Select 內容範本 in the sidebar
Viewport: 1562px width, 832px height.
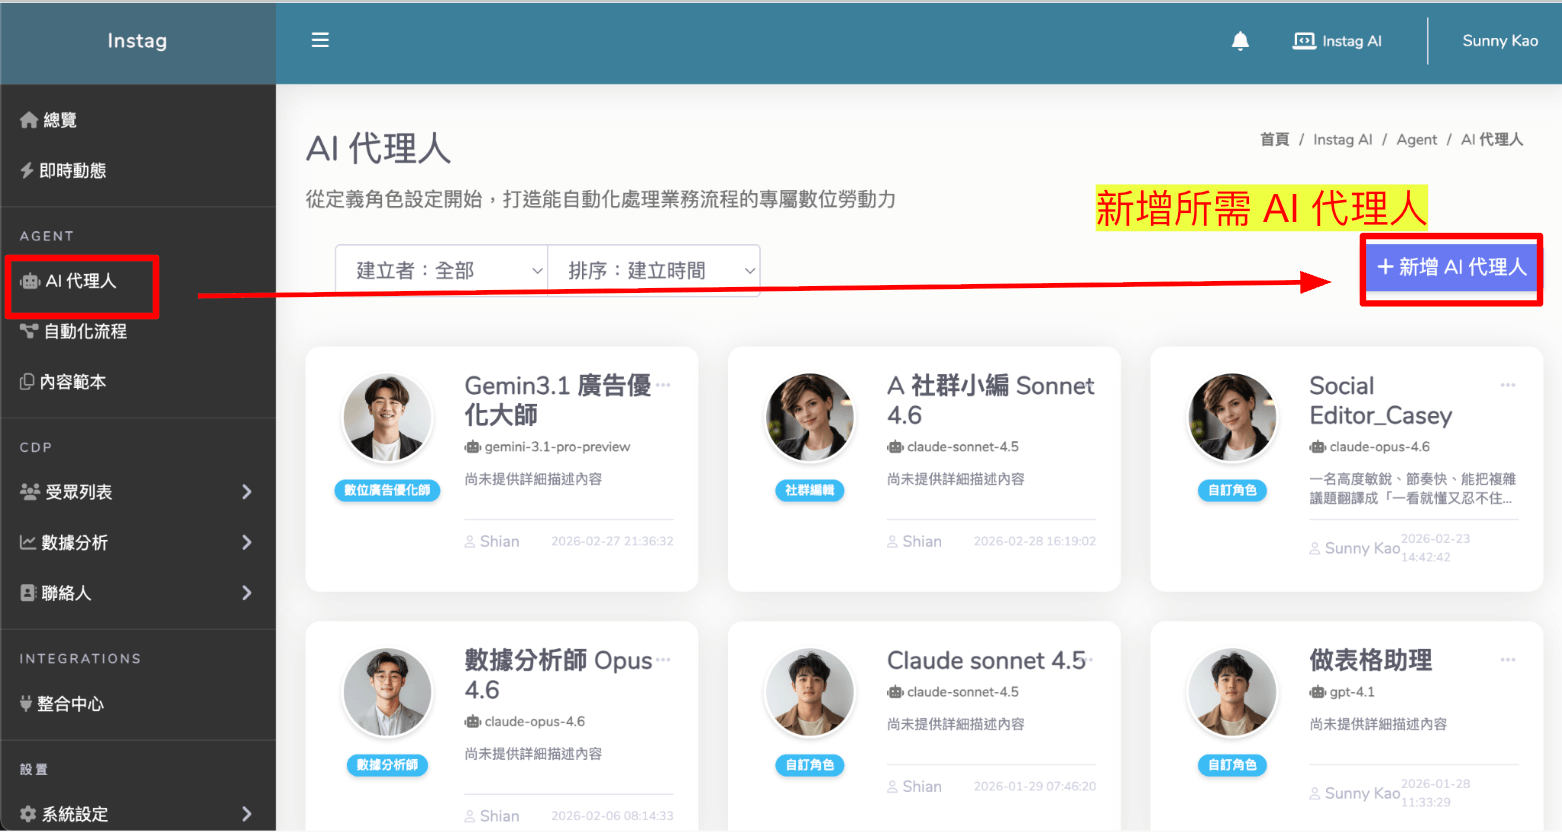pyautogui.click(x=72, y=382)
